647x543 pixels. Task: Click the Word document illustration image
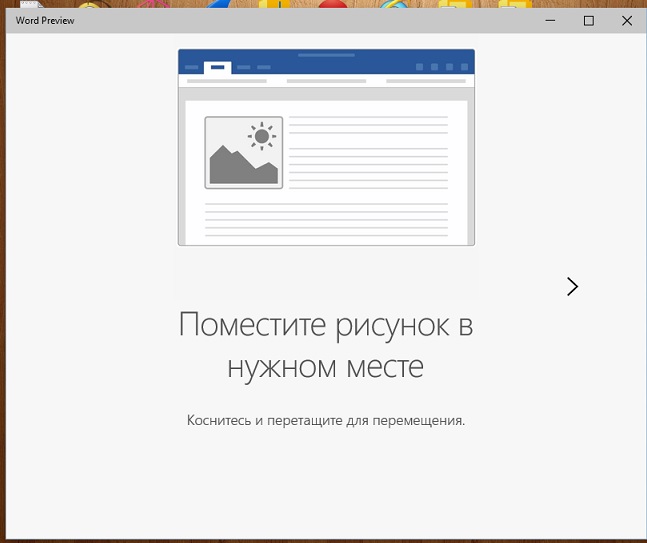(326, 147)
